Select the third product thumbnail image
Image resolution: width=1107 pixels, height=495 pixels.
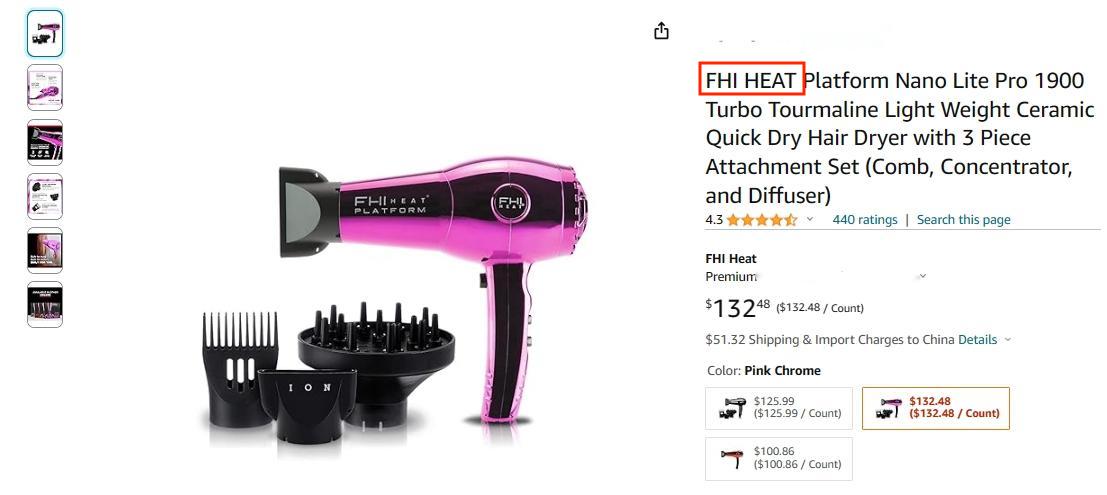click(45, 142)
